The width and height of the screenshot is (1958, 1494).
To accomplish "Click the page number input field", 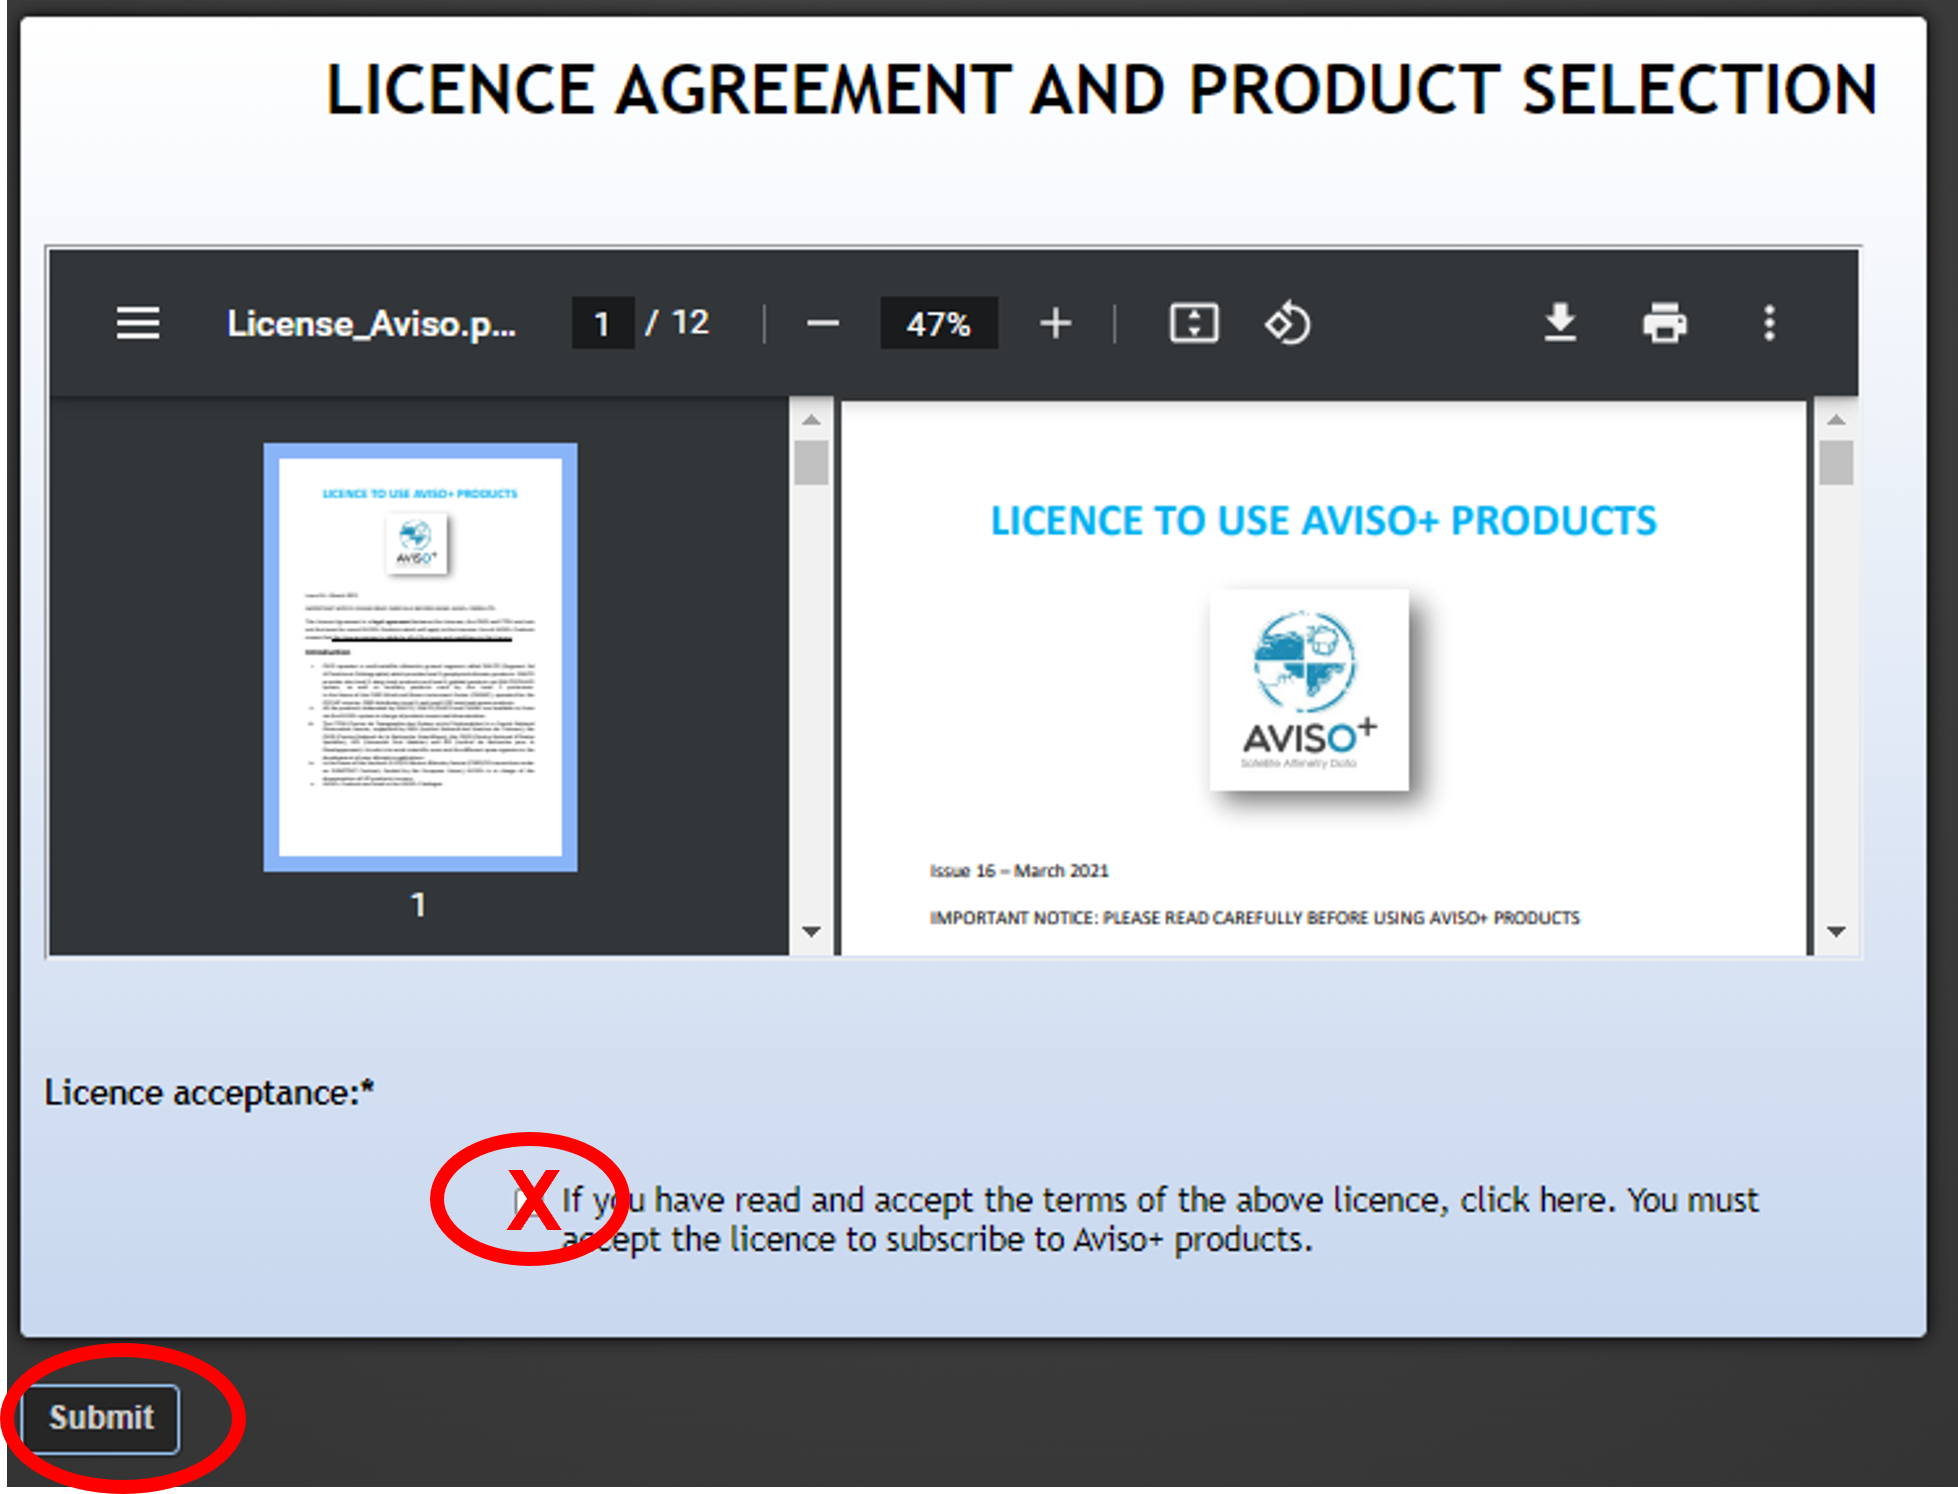I will click(602, 323).
